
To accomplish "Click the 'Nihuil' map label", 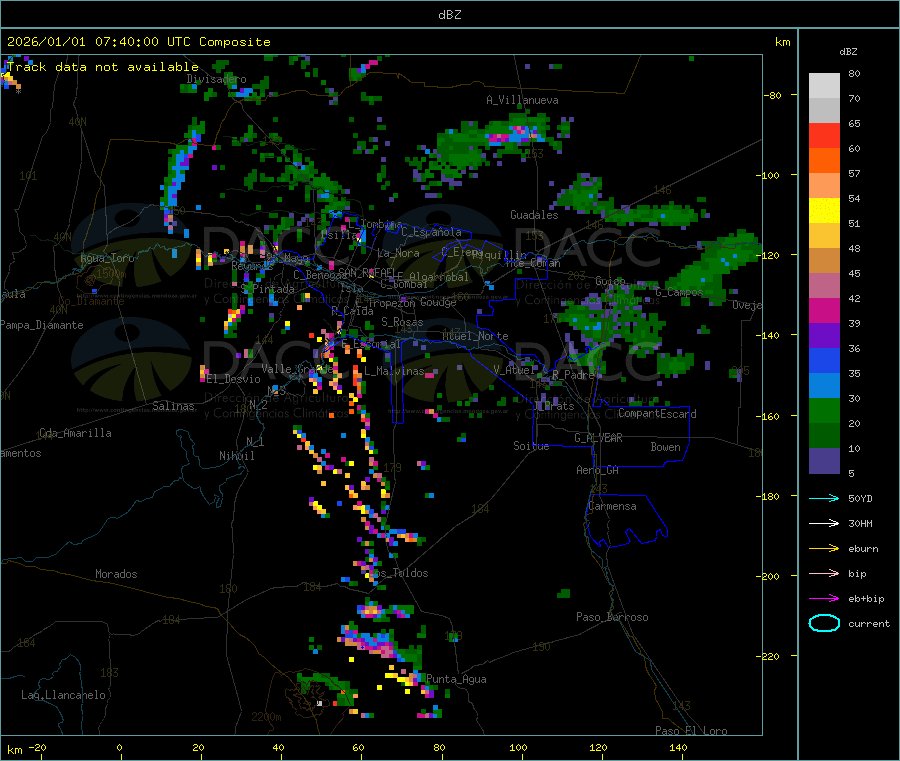I will point(237,456).
